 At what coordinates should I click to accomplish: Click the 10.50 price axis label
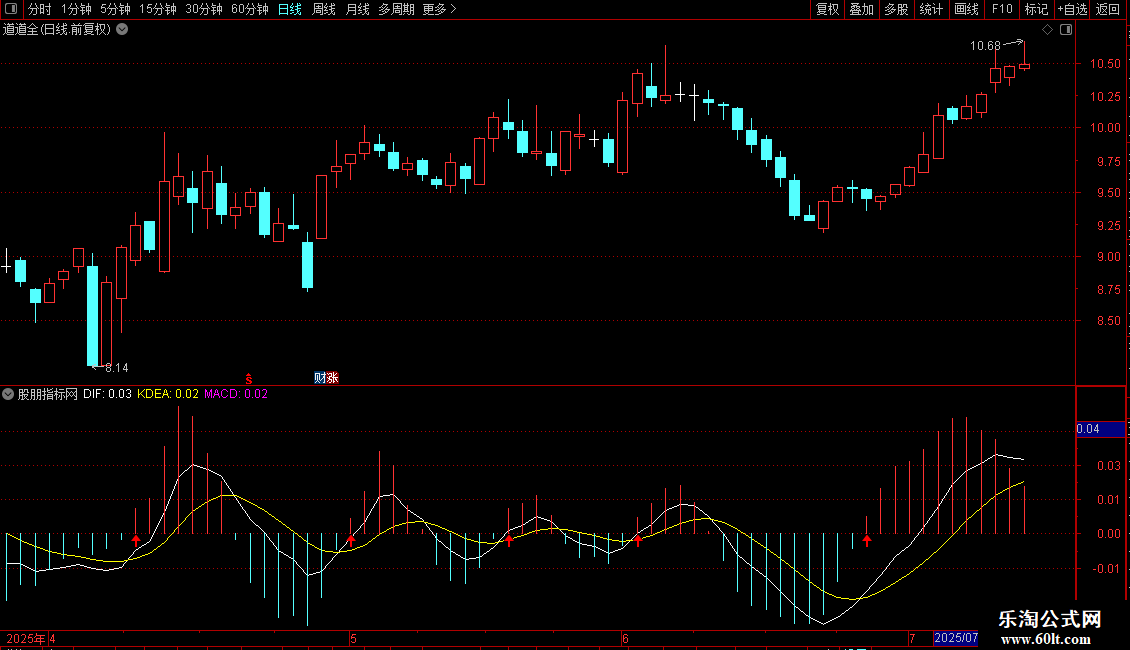[1105, 64]
